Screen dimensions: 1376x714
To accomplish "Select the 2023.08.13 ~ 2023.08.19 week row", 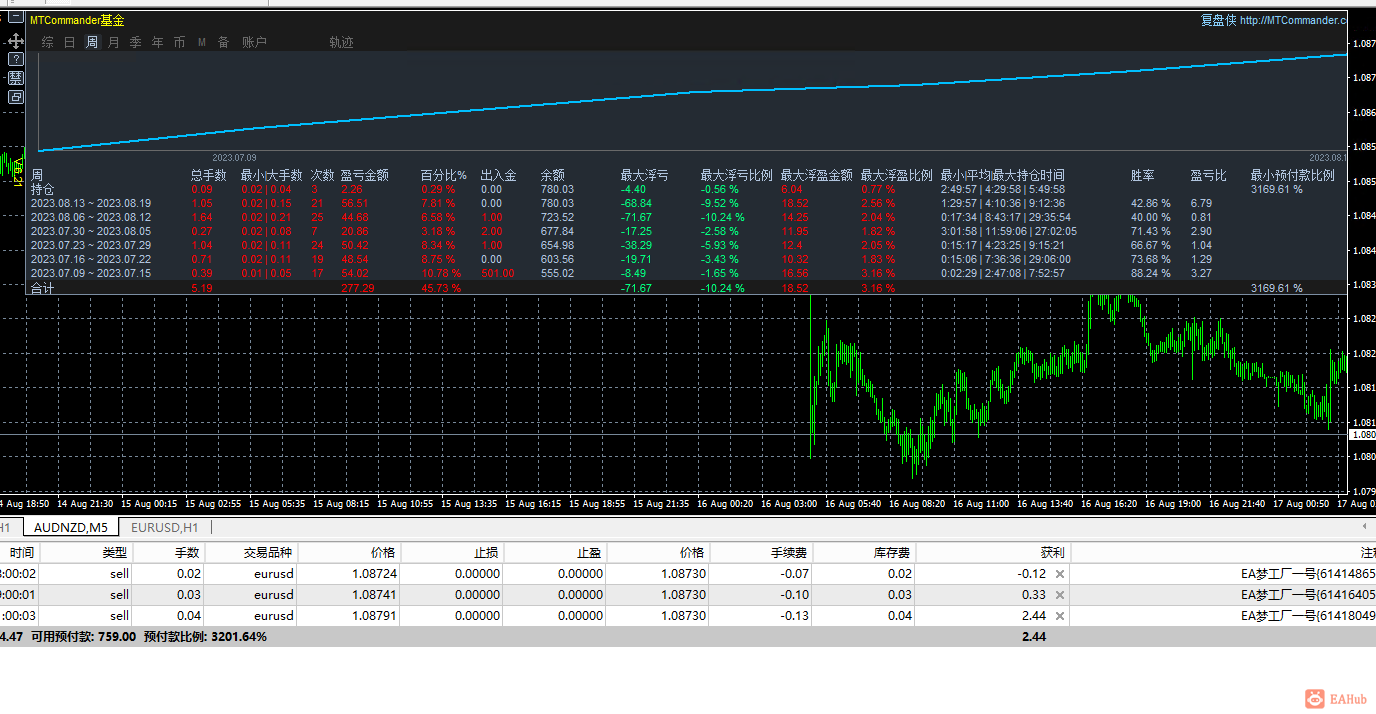I will [90, 203].
